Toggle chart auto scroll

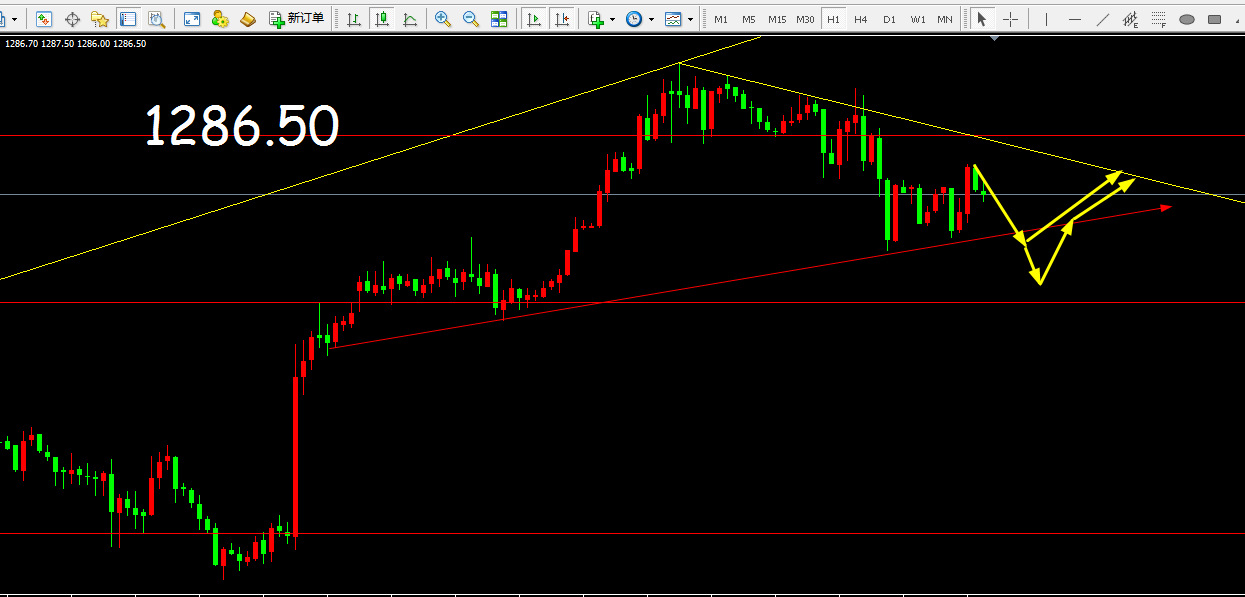(x=535, y=19)
